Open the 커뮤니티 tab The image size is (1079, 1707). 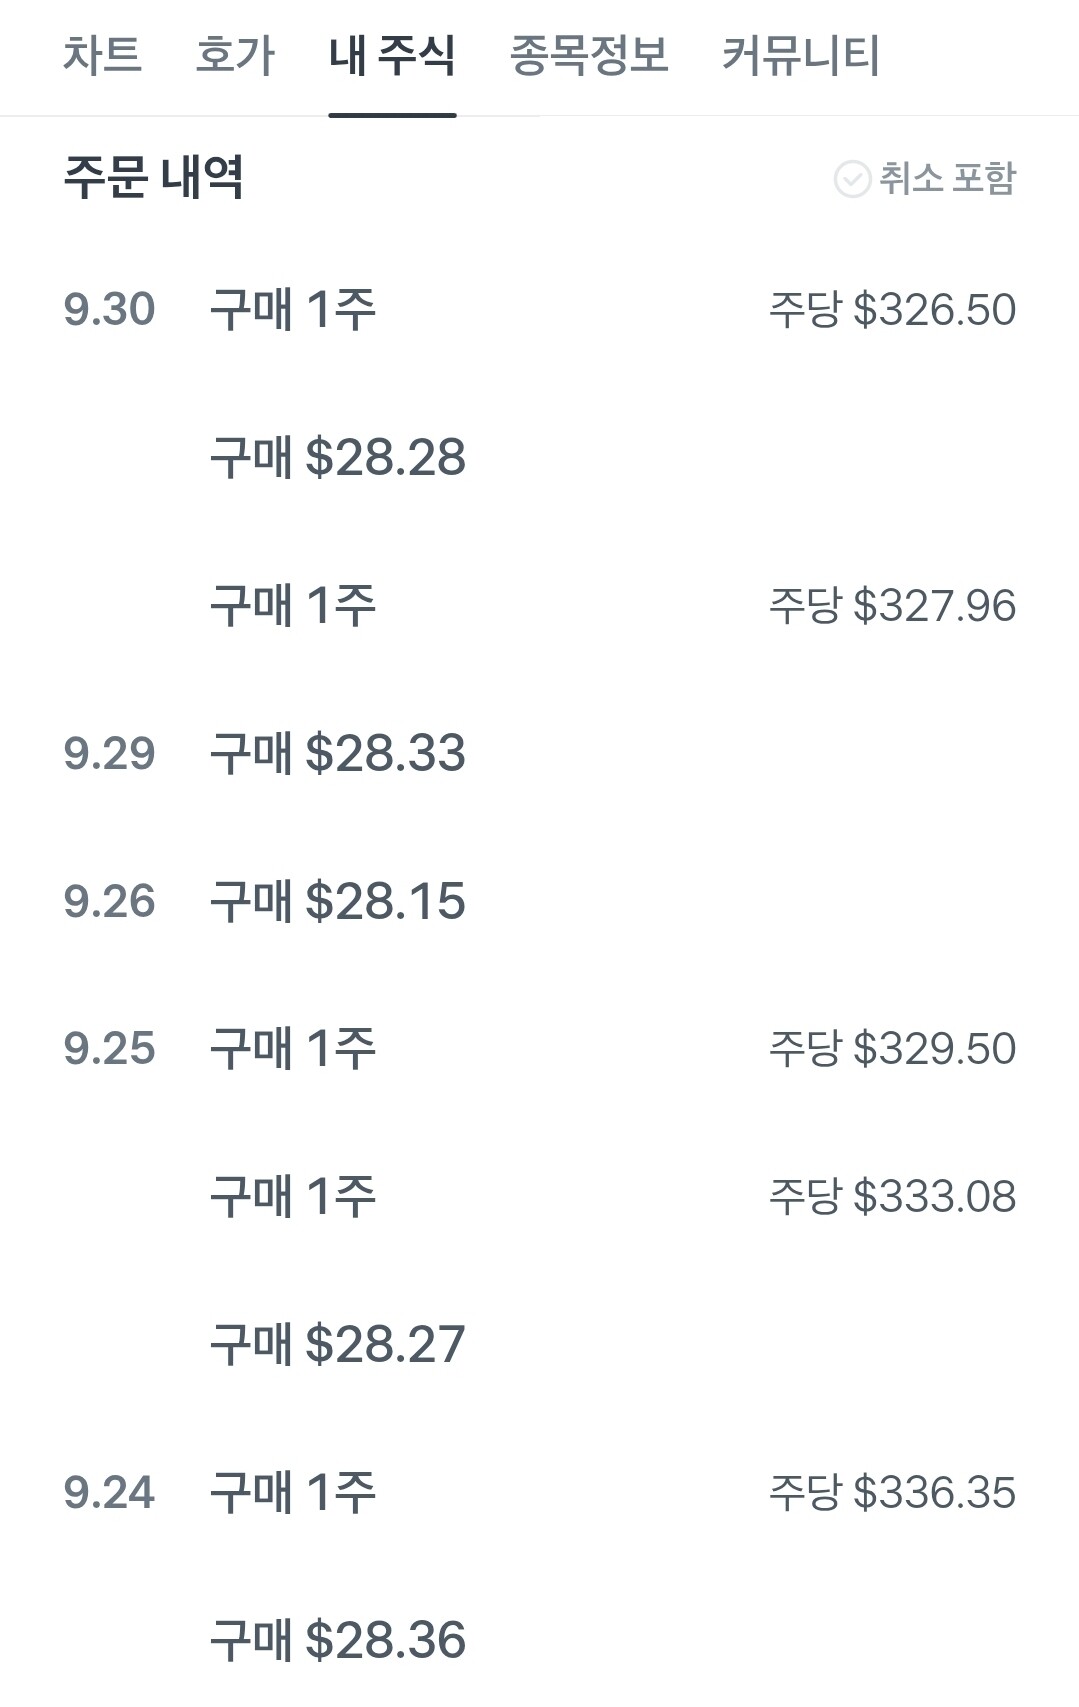(801, 56)
